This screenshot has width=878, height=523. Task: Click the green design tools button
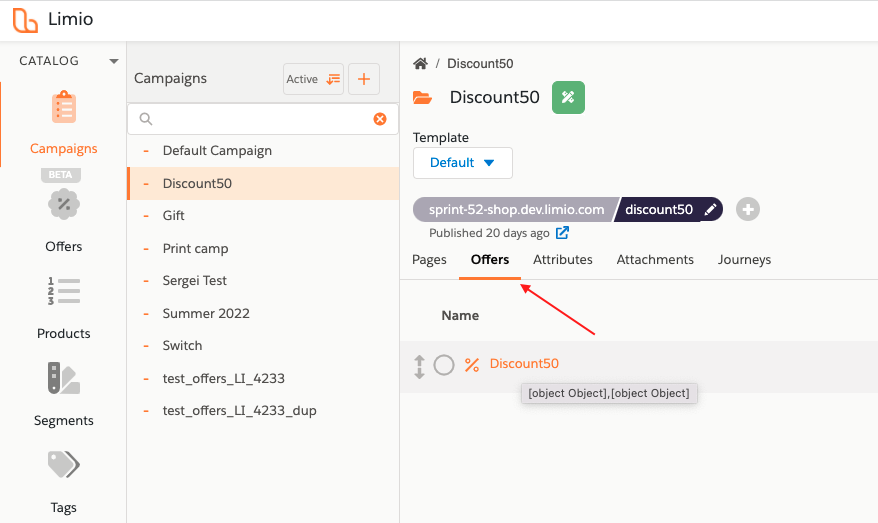pyautogui.click(x=568, y=97)
